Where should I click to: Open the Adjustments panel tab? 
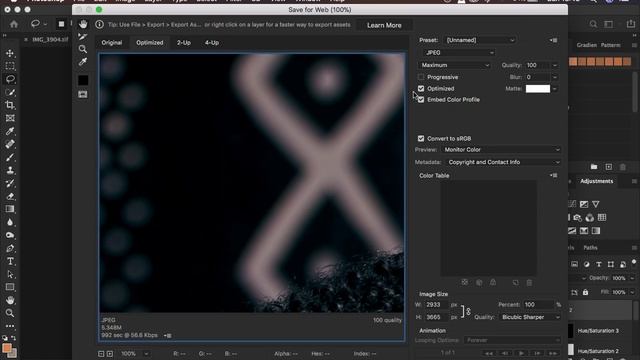tap(596, 181)
